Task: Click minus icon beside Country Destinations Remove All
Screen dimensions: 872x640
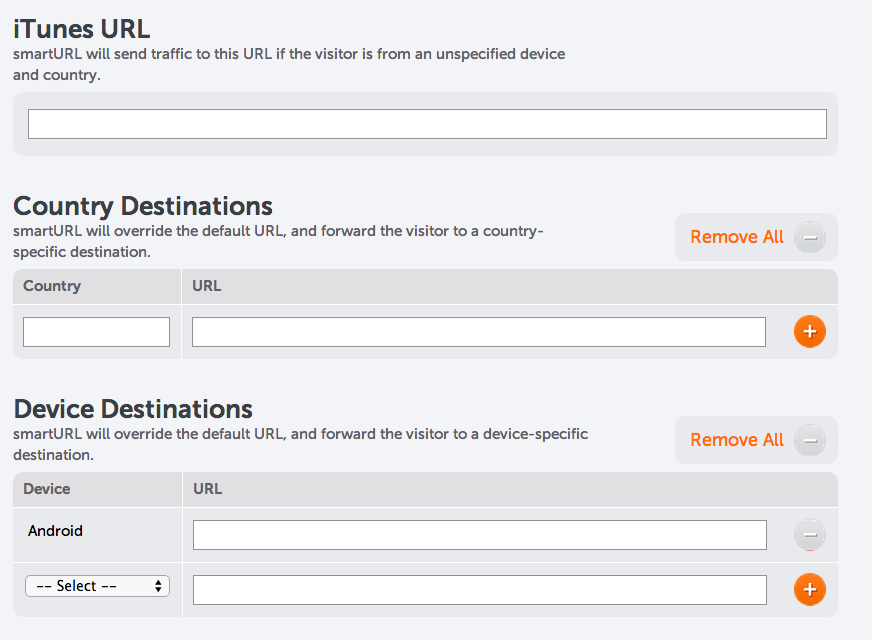Action: point(810,237)
